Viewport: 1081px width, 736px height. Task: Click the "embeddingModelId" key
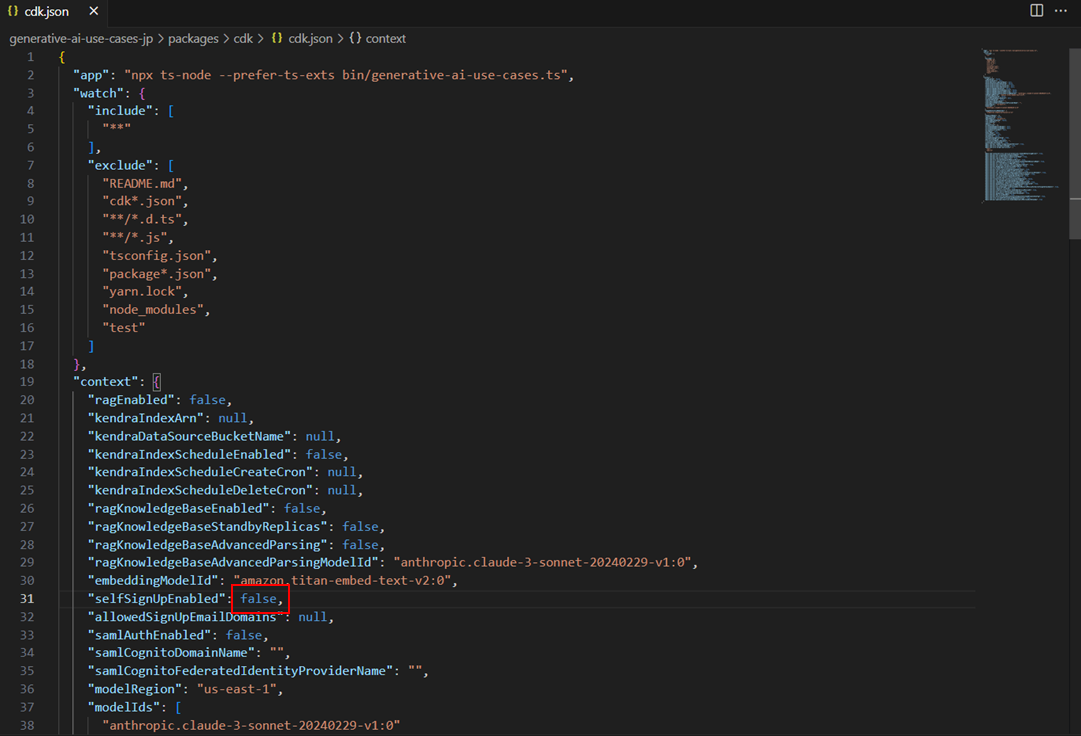pos(153,581)
